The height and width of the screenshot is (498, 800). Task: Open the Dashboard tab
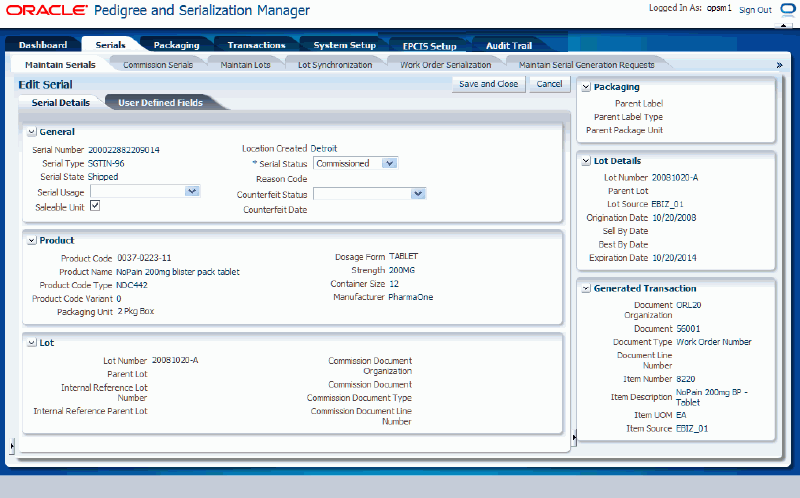point(43,45)
